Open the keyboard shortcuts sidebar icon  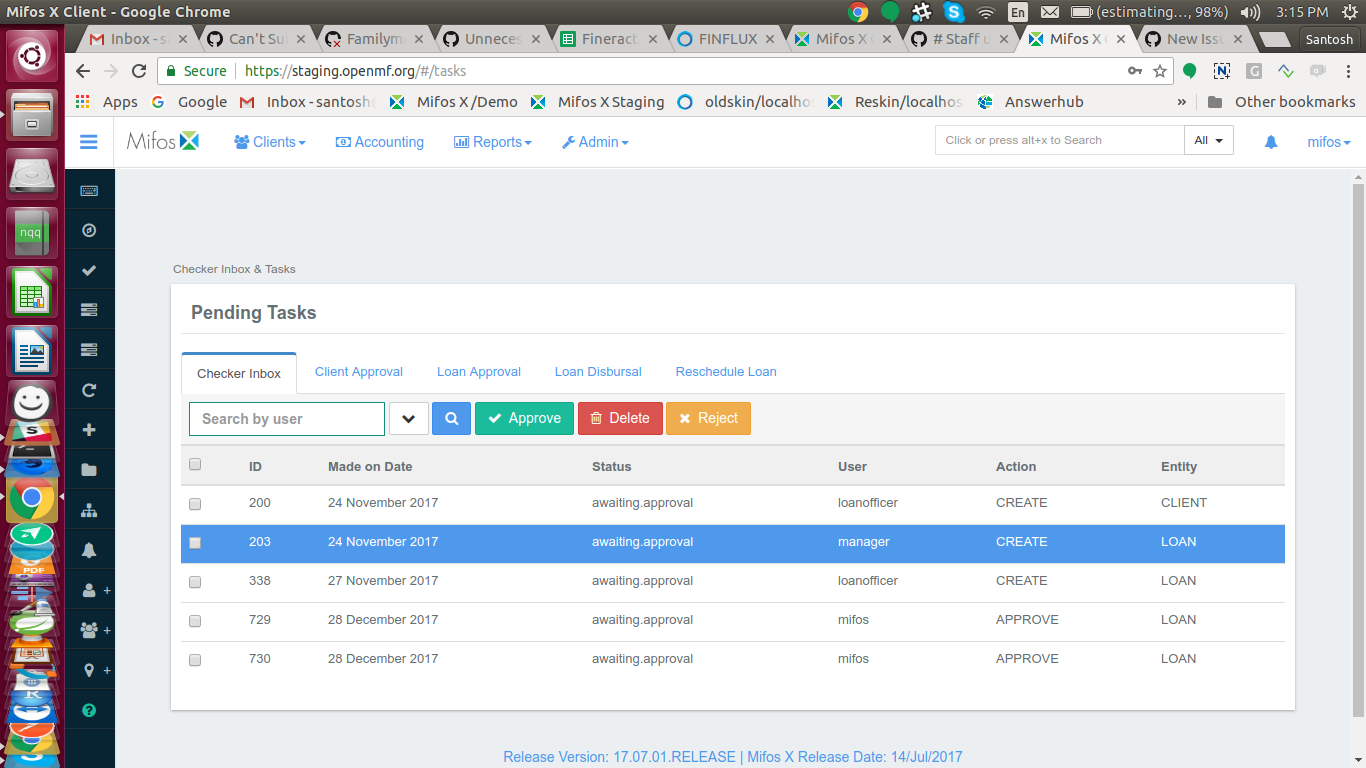(89, 190)
